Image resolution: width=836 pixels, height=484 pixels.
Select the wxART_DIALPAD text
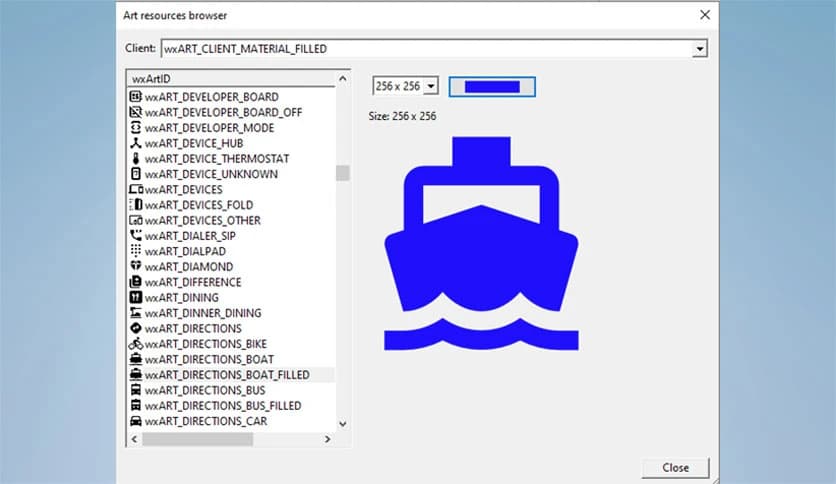pos(186,251)
